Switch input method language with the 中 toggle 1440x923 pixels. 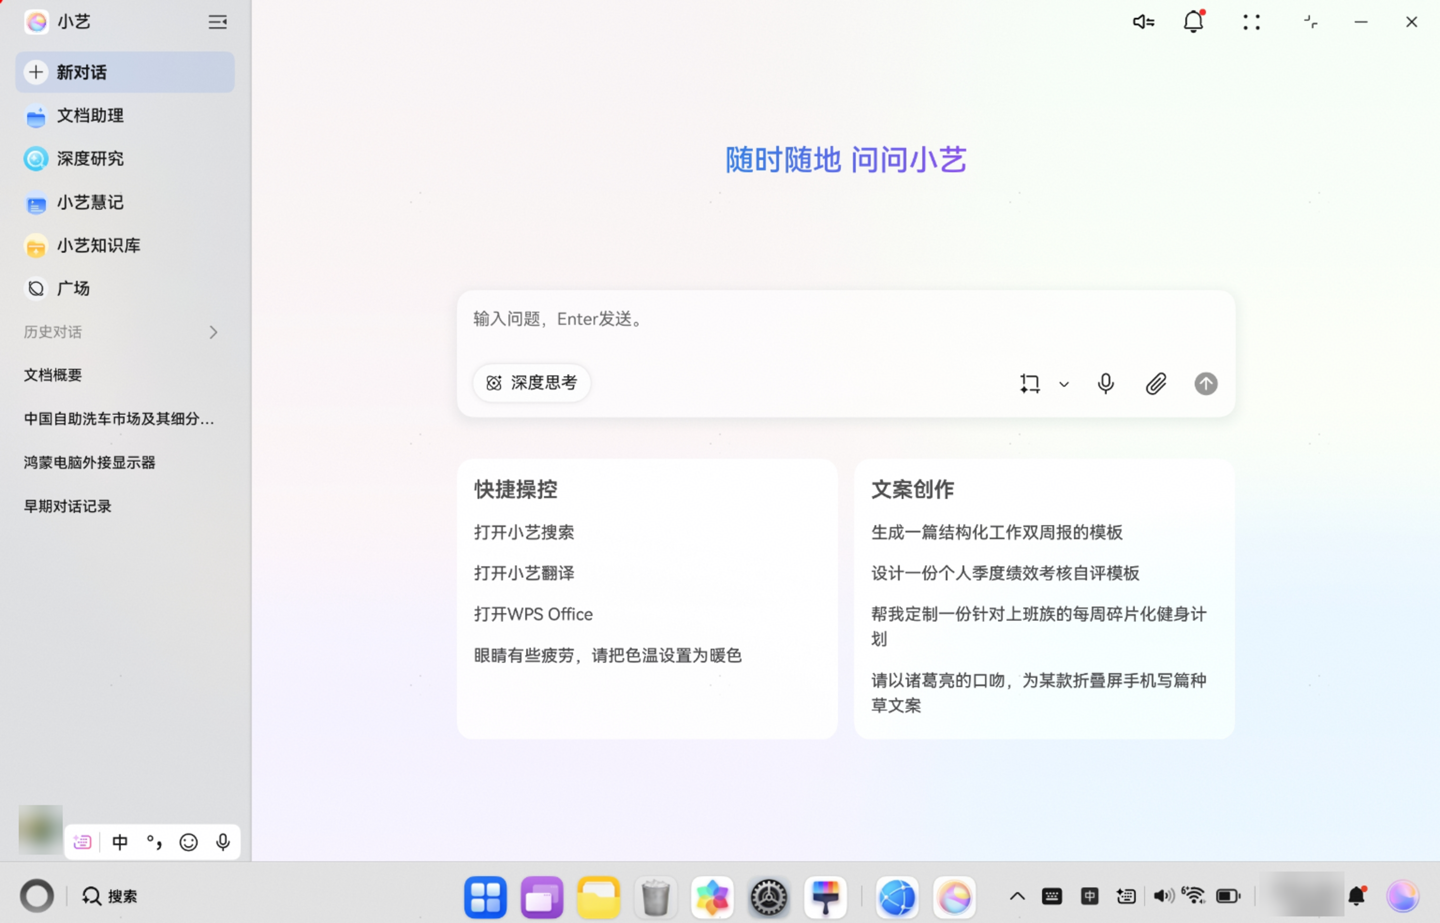click(x=119, y=842)
